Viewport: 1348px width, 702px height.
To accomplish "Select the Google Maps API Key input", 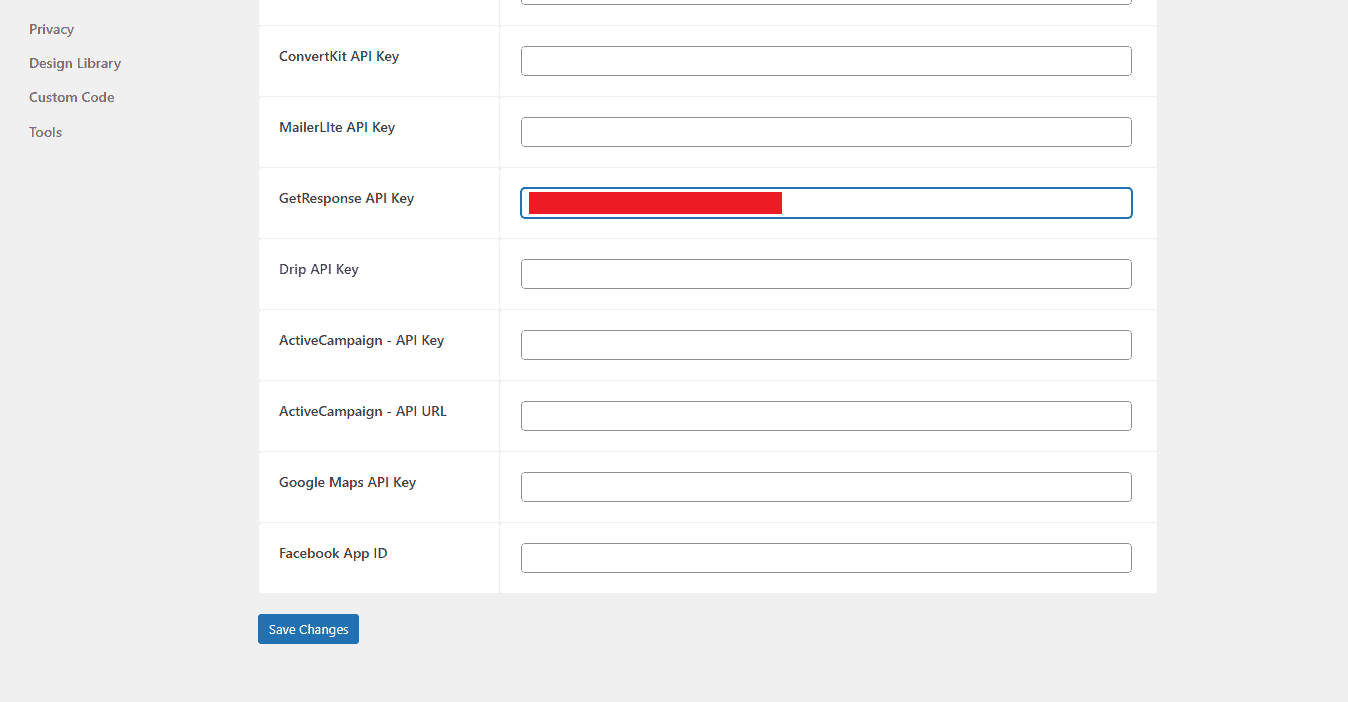I will (826, 487).
